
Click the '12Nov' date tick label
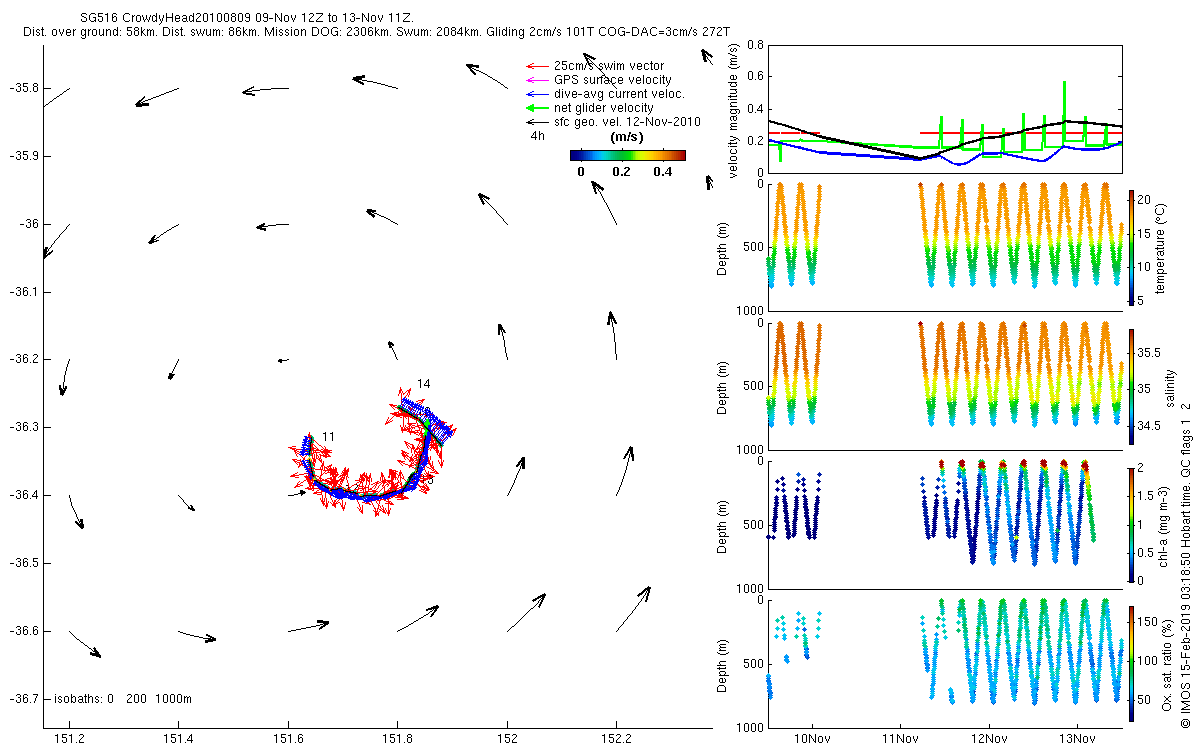989,739
